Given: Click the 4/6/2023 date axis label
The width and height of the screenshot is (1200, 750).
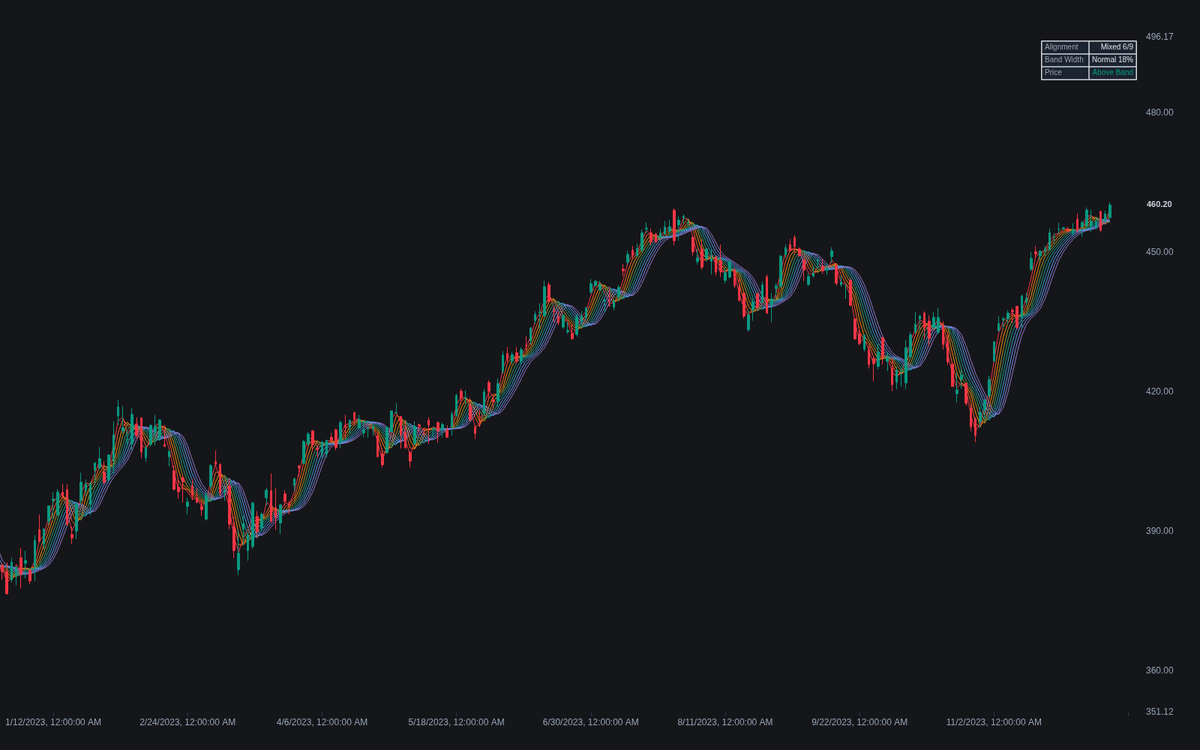Looking at the screenshot, I should click(322, 722).
